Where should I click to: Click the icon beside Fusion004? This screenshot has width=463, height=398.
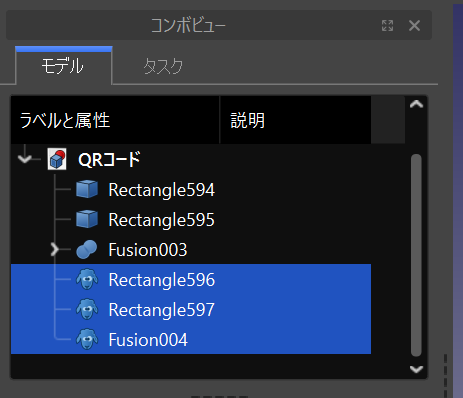pos(87,339)
